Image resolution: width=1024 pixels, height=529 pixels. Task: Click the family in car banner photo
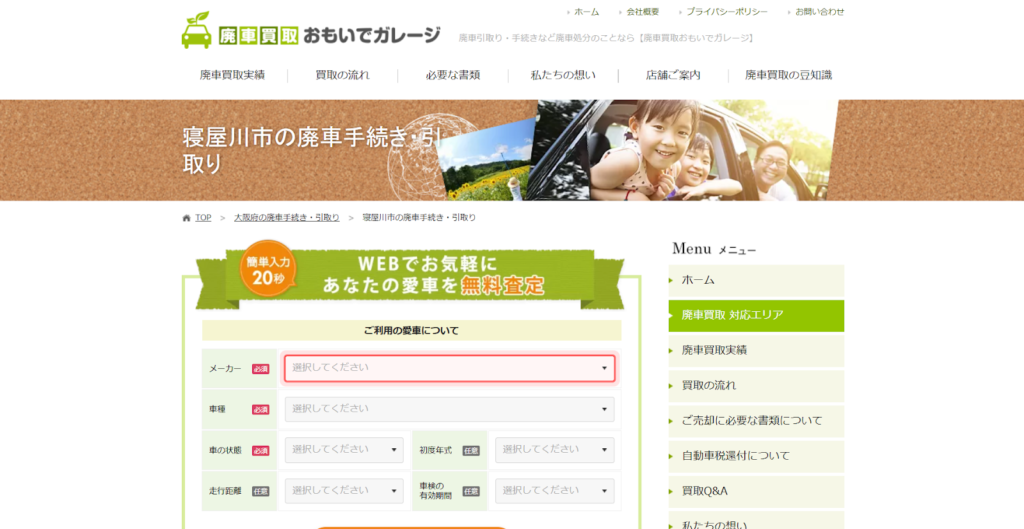tap(680, 150)
